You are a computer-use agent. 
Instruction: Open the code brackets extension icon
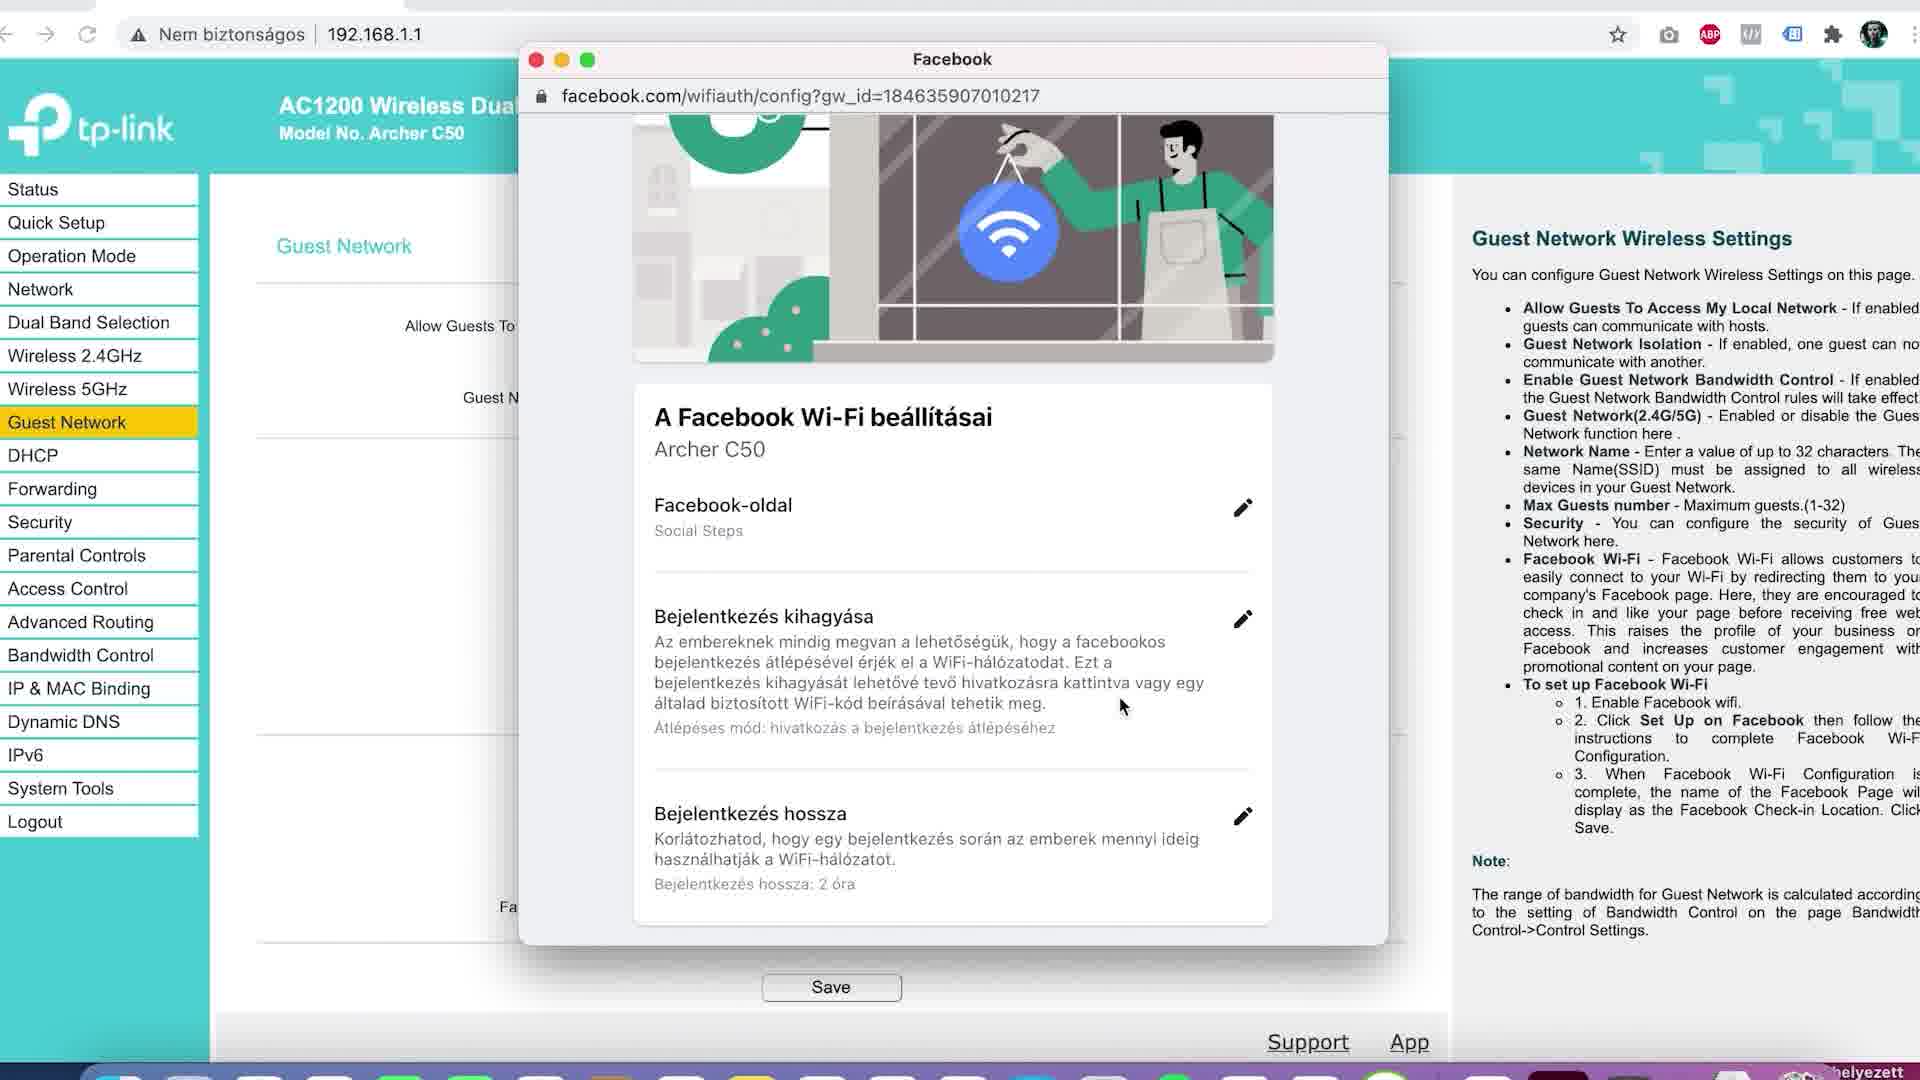pyautogui.click(x=1750, y=35)
